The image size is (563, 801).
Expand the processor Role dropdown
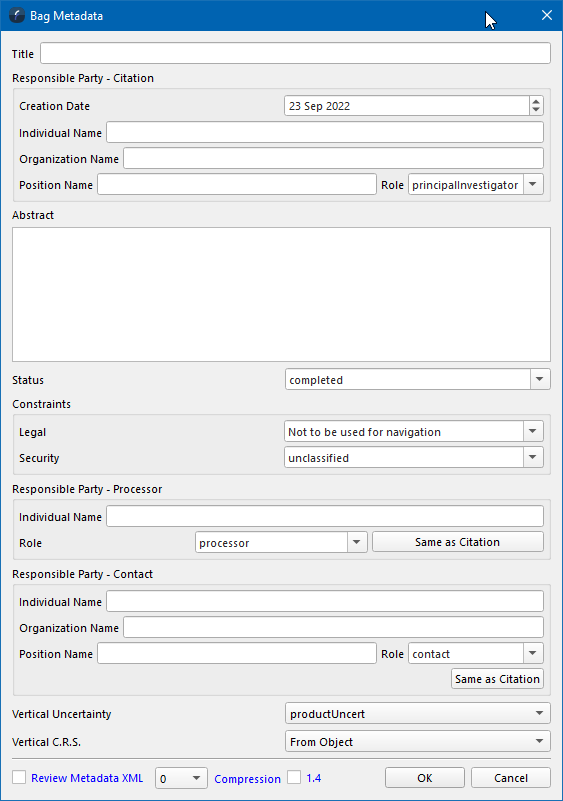357,542
